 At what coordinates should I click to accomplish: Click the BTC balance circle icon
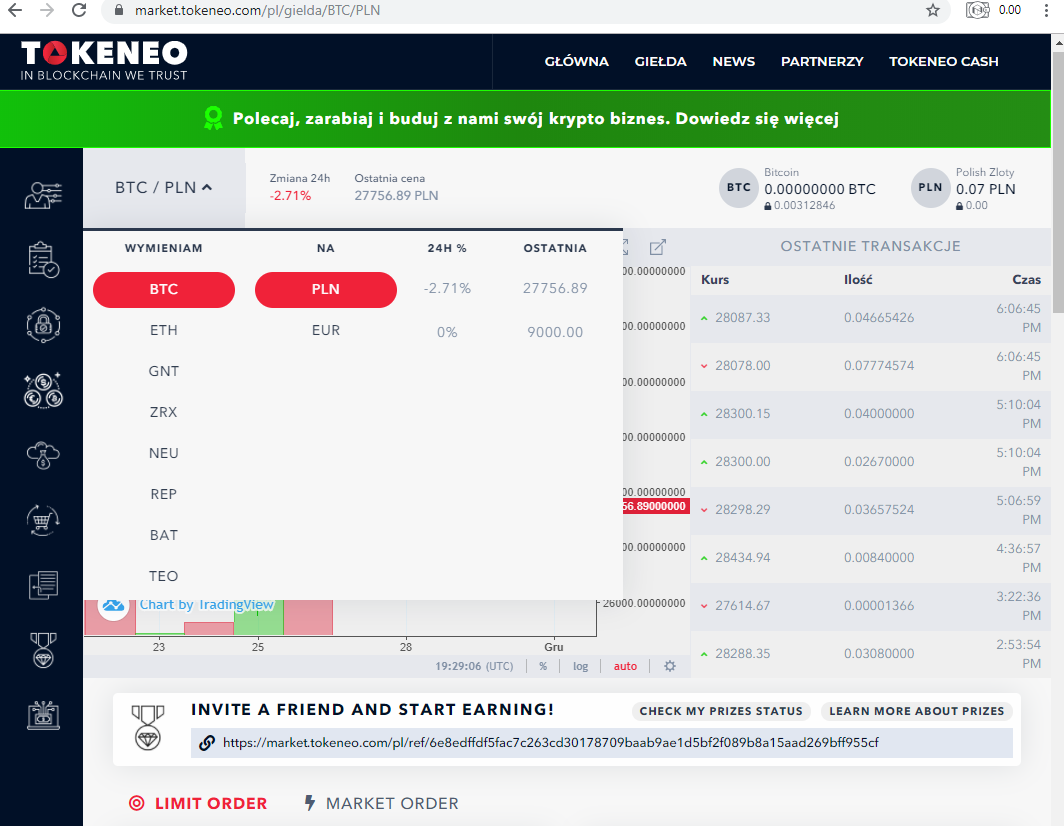738,187
